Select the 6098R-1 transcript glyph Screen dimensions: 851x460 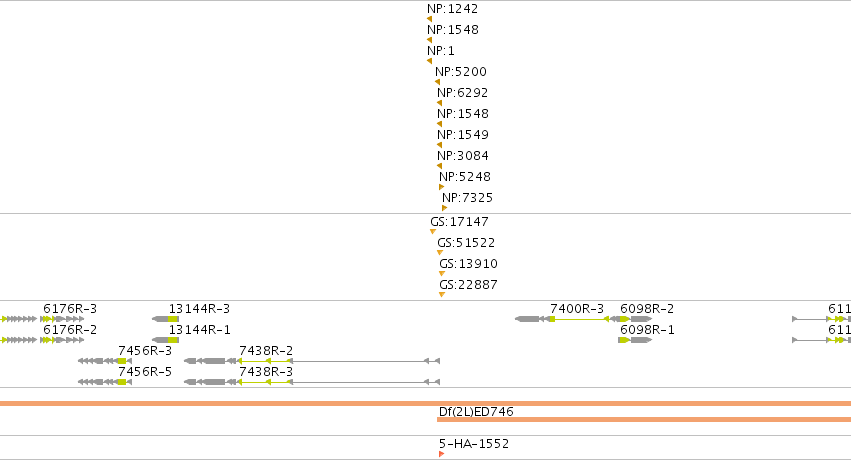tap(635, 340)
